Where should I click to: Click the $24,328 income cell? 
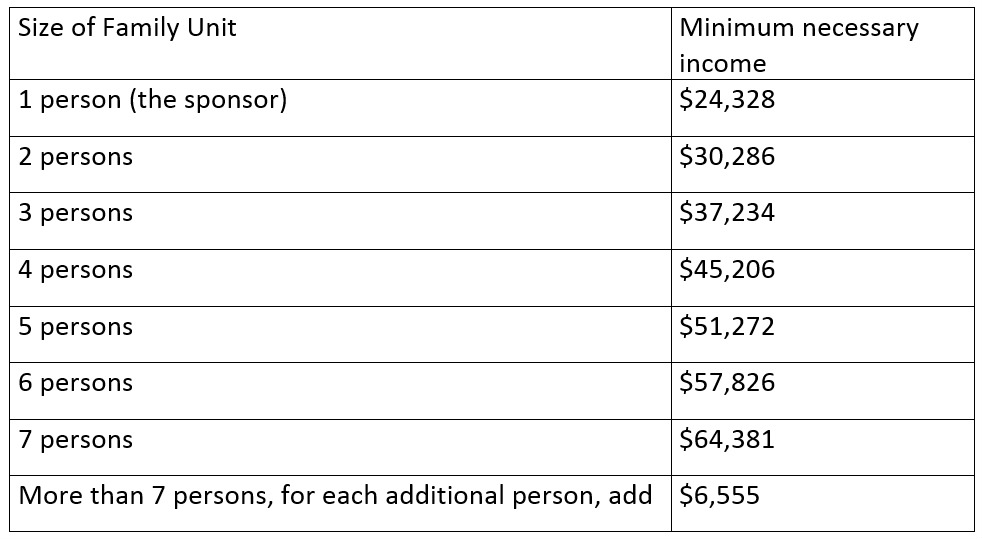coord(822,108)
